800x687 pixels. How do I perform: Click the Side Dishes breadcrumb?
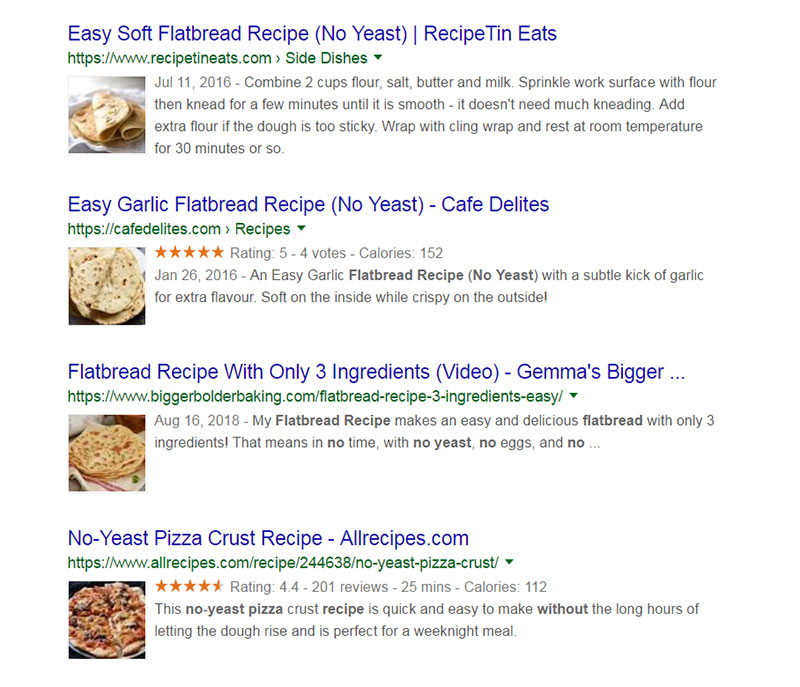click(x=326, y=58)
